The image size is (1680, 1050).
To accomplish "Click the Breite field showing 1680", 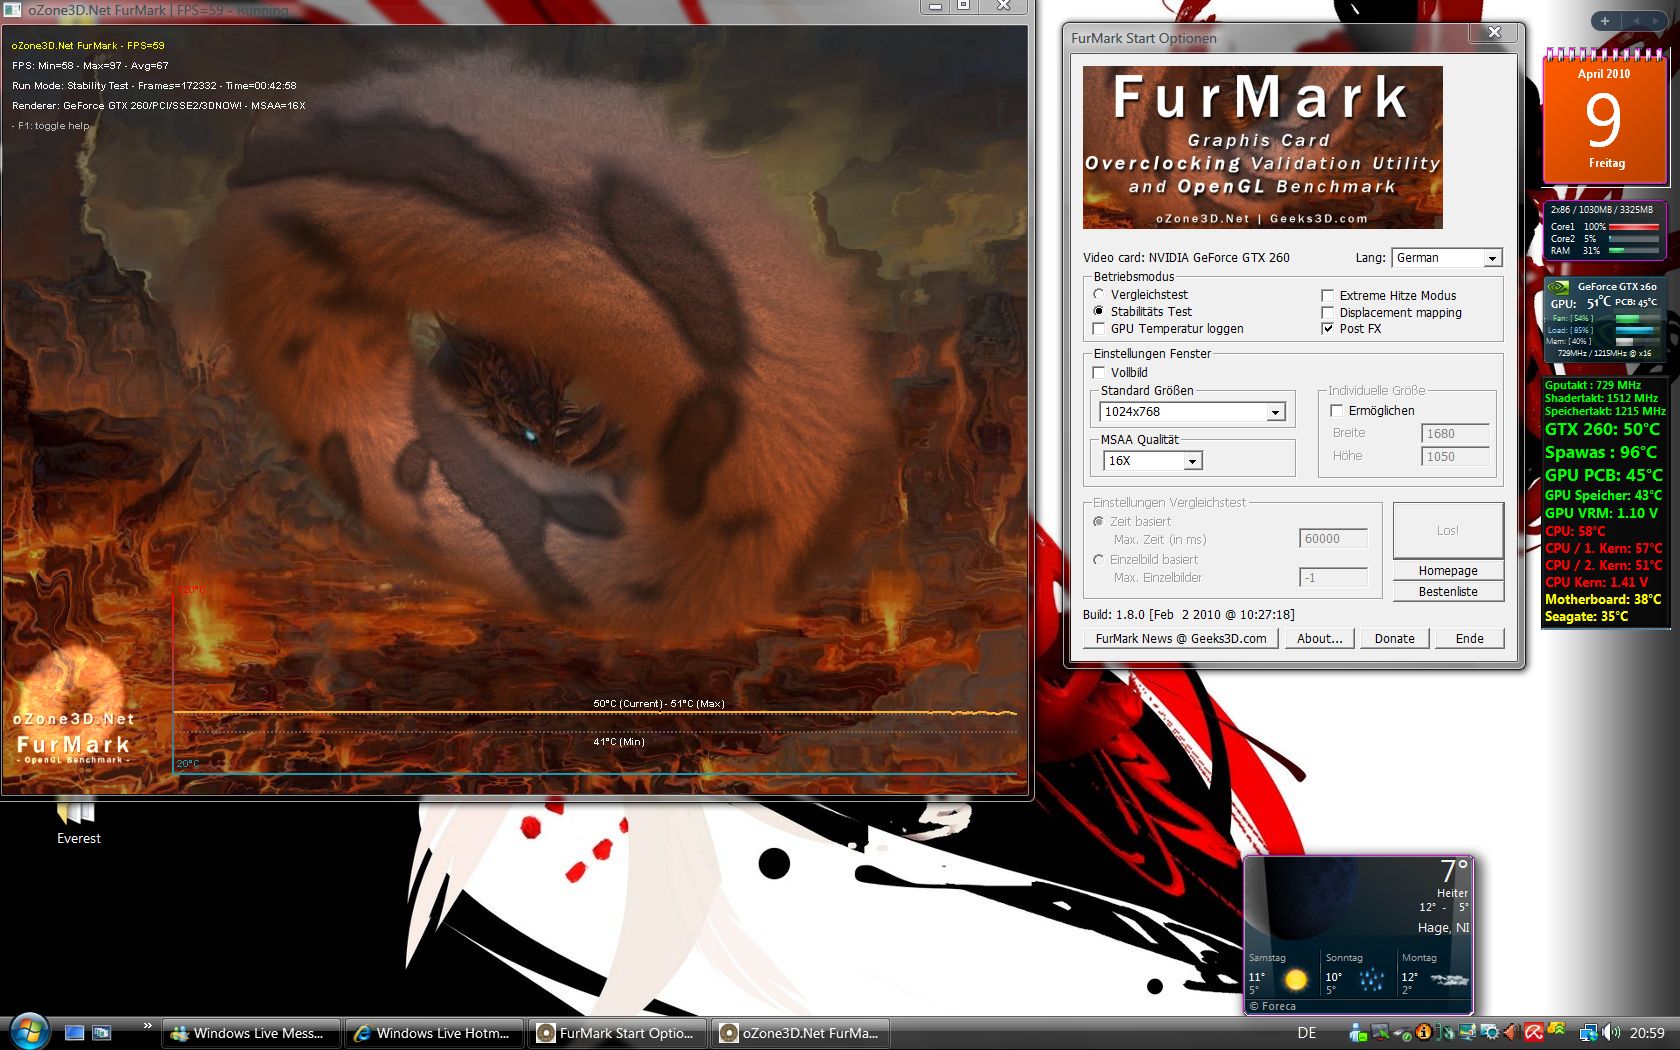I will click(x=1455, y=433).
